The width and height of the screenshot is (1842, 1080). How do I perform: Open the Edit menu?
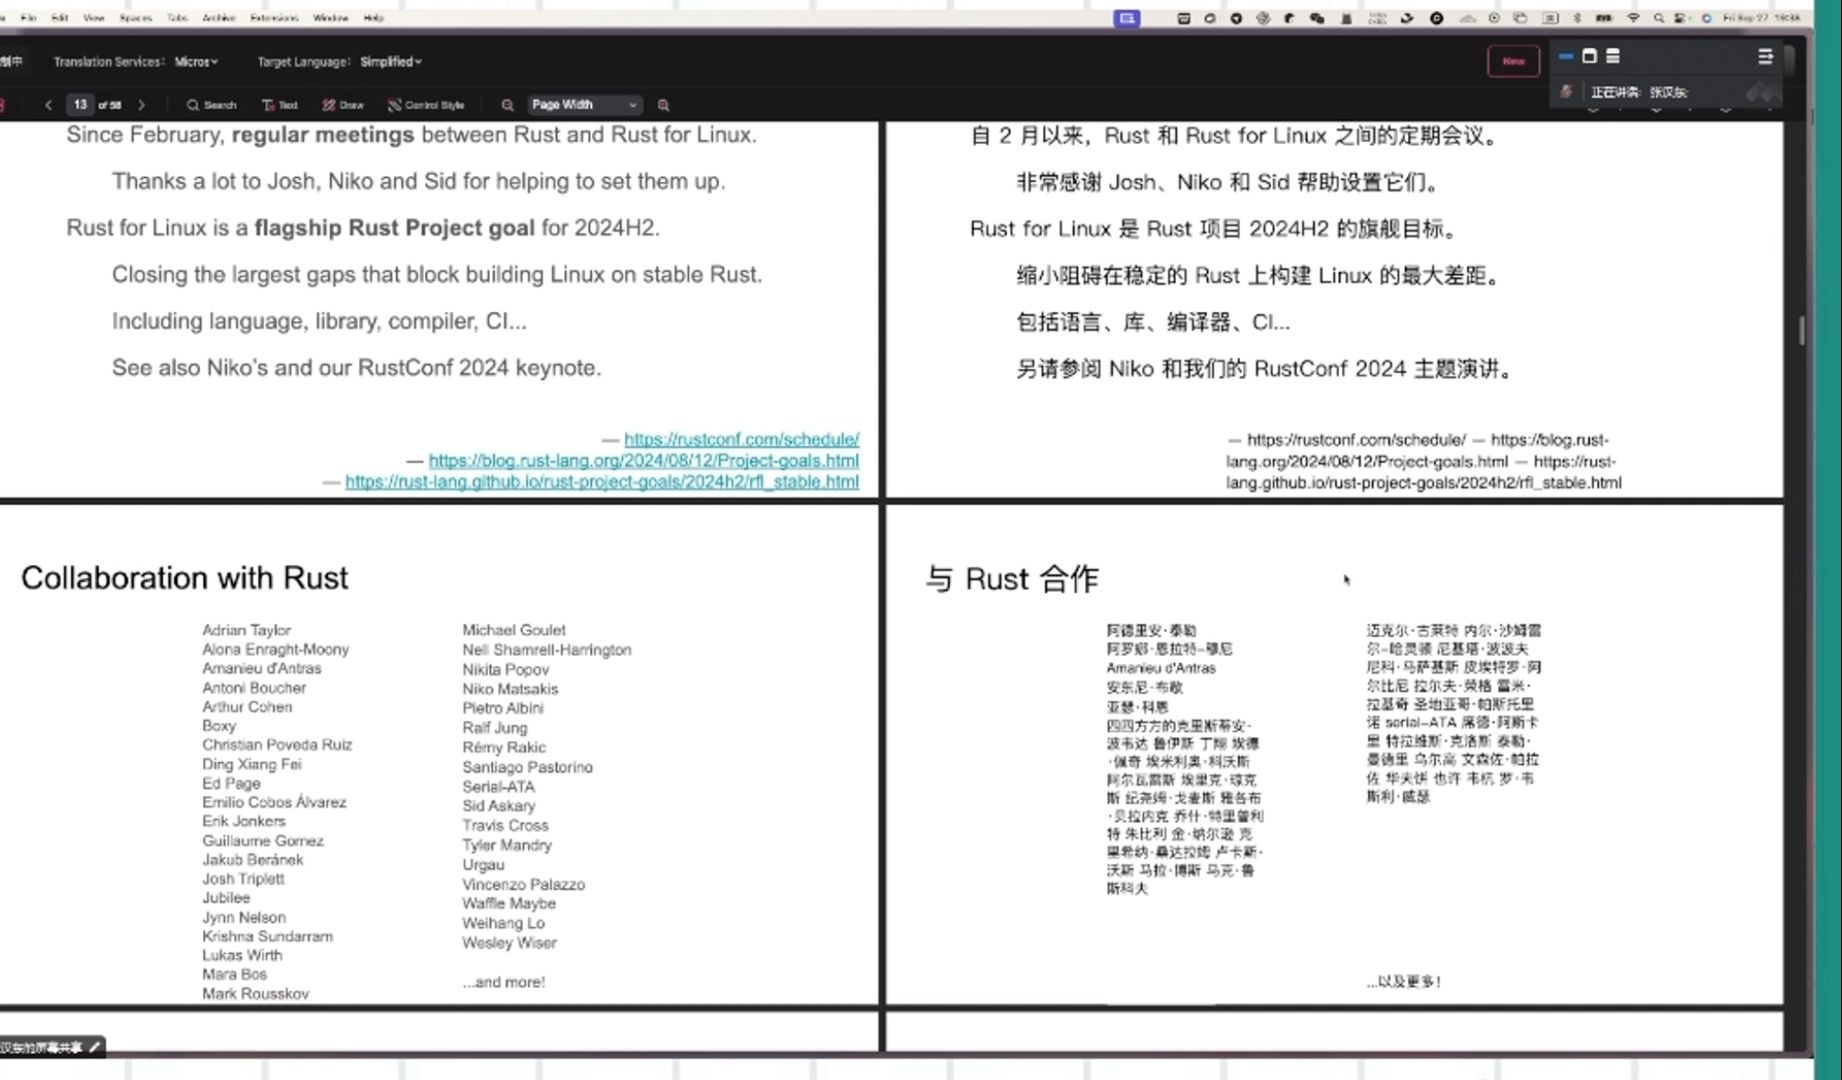pyautogui.click(x=60, y=18)
